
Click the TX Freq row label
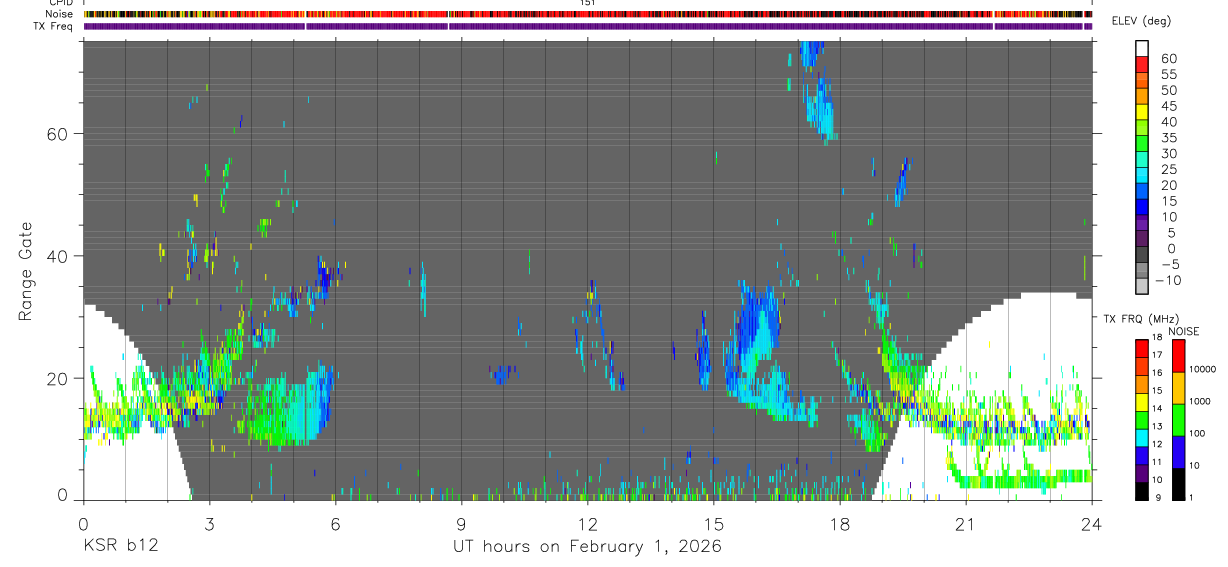(53, 26)
